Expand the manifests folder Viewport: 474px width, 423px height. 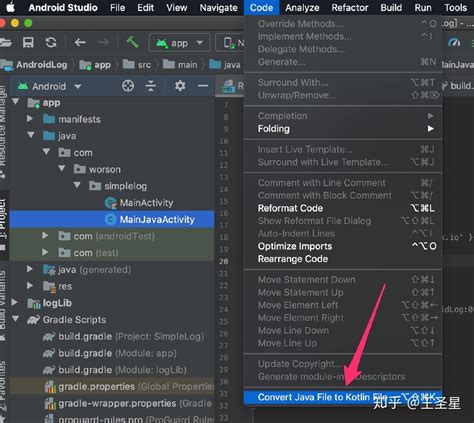pyautogui.click(x=30, y=118)
